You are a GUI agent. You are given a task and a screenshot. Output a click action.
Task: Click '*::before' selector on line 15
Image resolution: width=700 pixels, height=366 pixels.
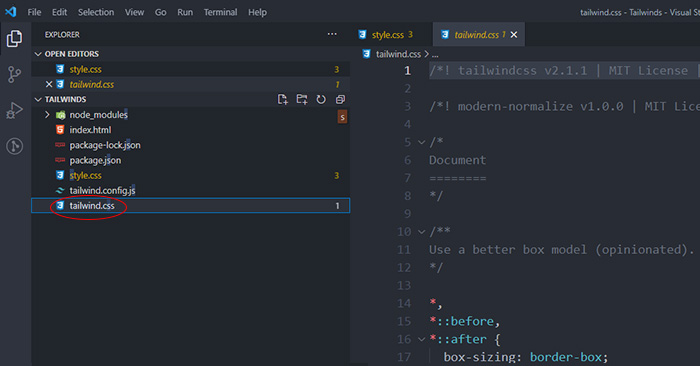pyautogui.click(x=461, y=321)
